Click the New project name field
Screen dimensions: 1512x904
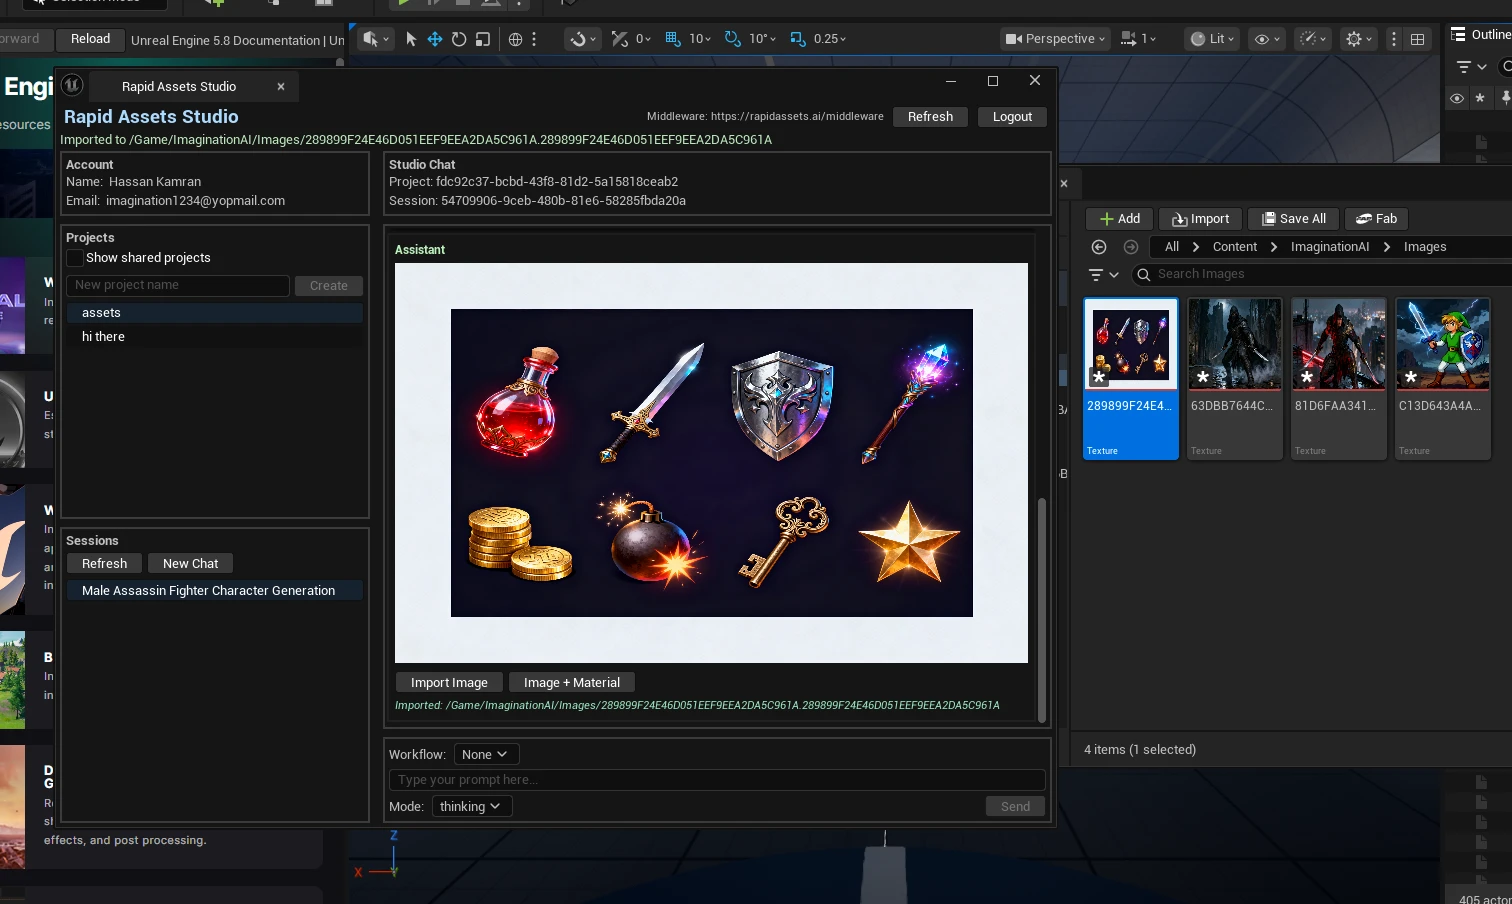click(179, 286)
